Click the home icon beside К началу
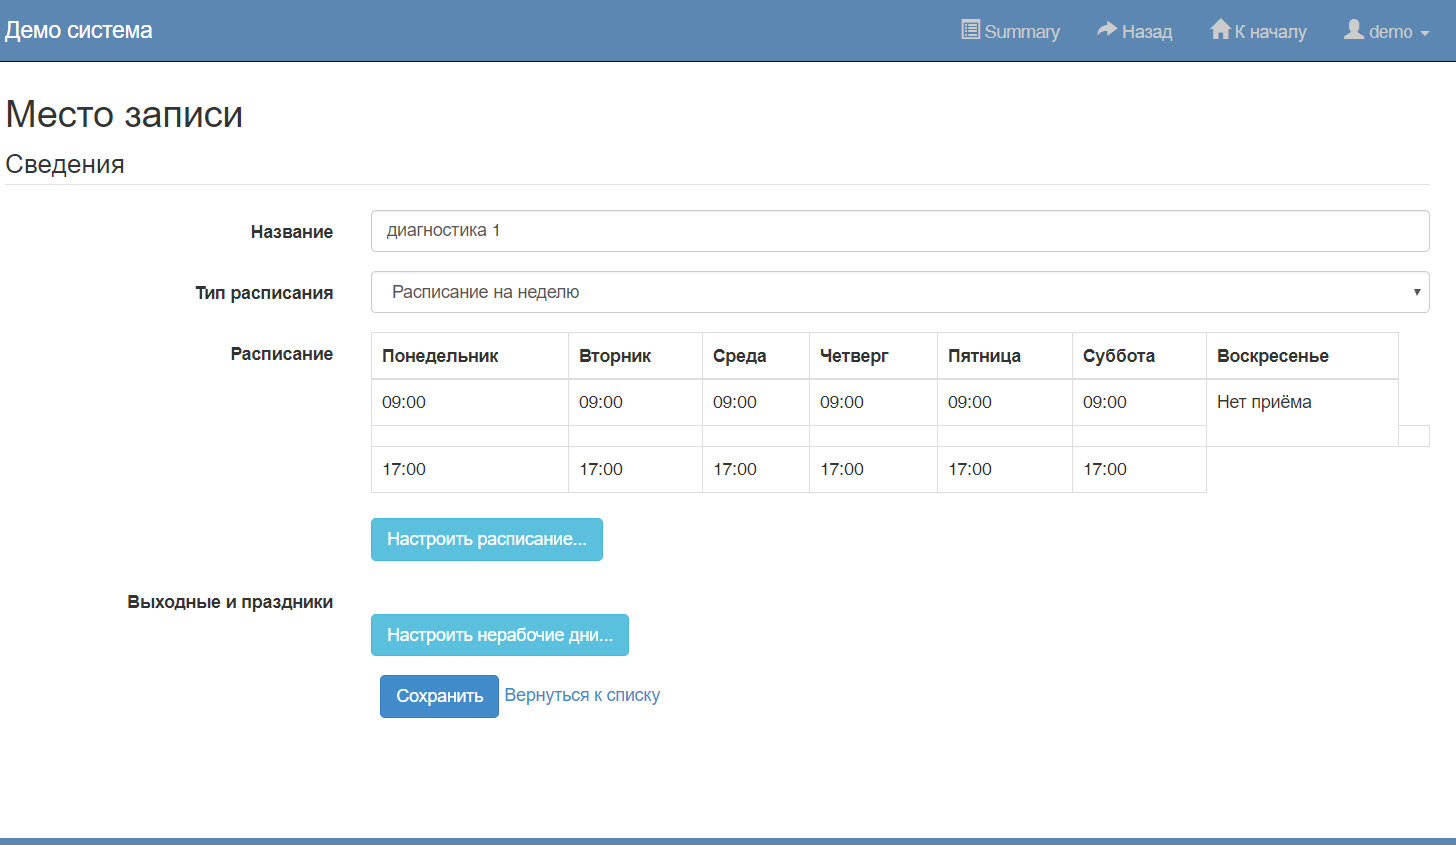The height and width of the screenshot is (845, 1456). pos(1220,30)
